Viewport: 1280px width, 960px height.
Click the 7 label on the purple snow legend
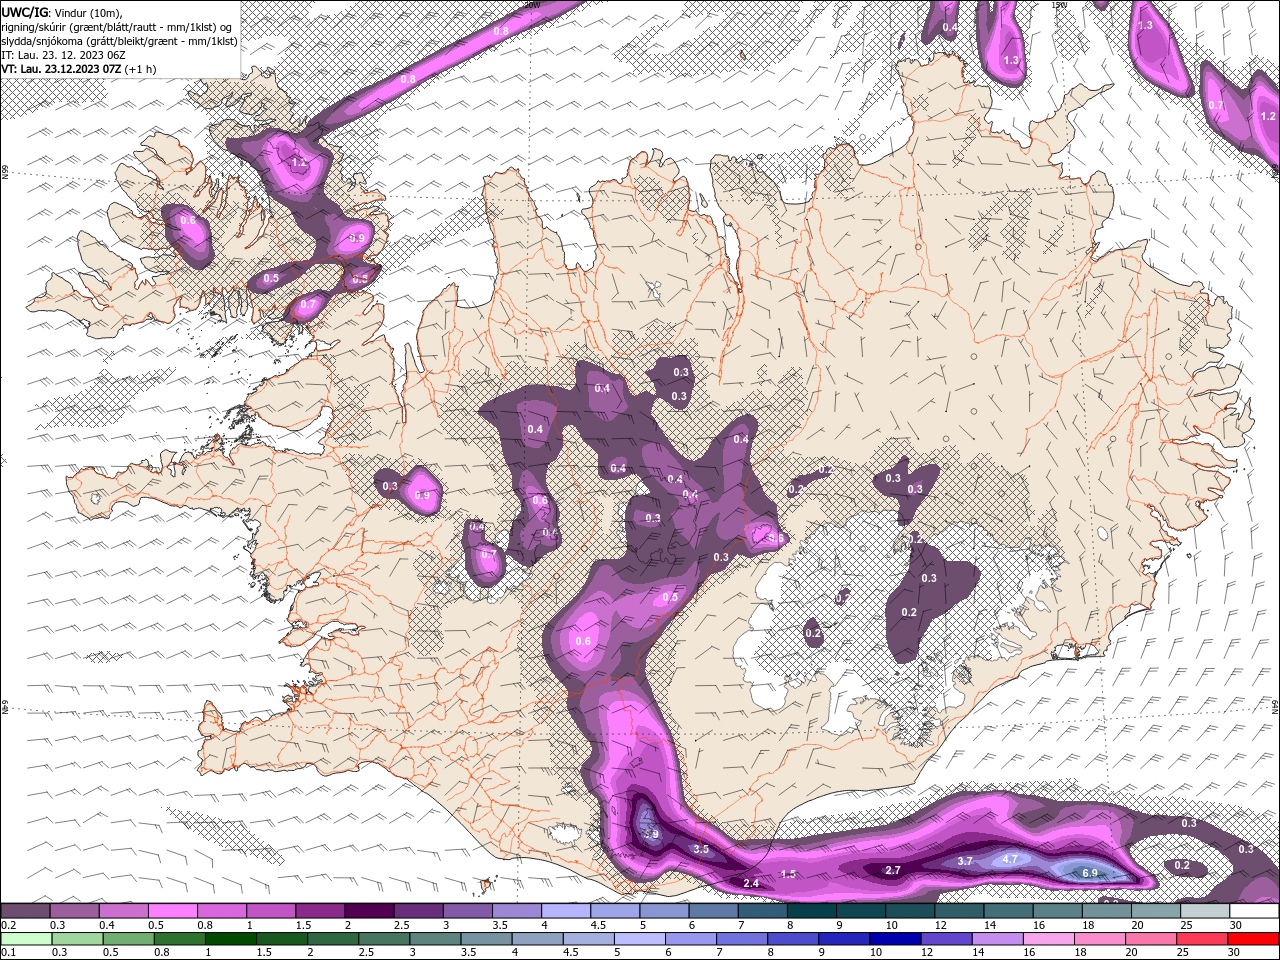tap(741, 925)
